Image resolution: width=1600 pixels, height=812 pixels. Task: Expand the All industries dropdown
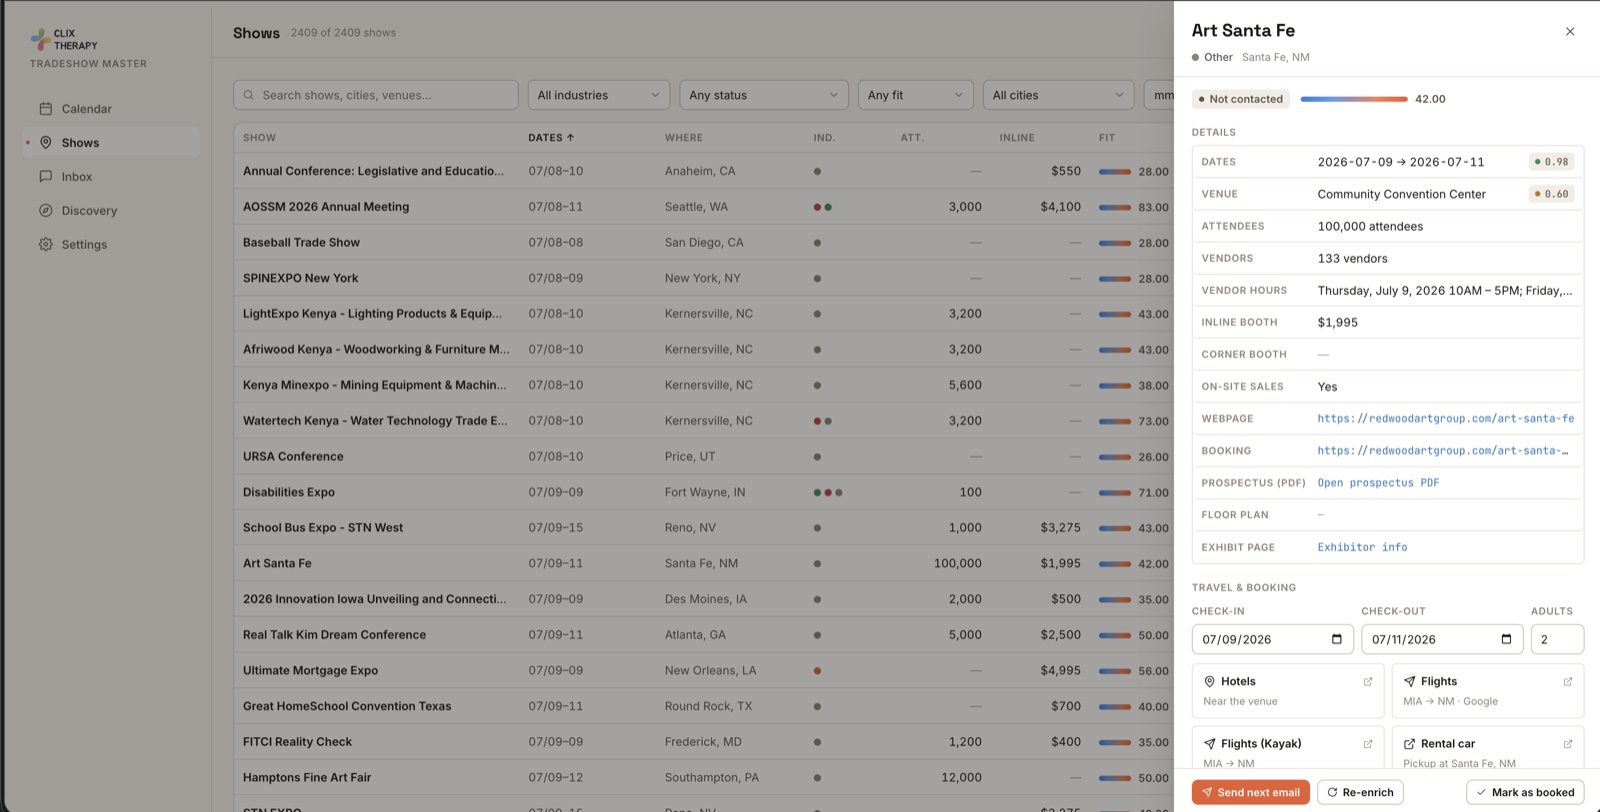[599, 95]
